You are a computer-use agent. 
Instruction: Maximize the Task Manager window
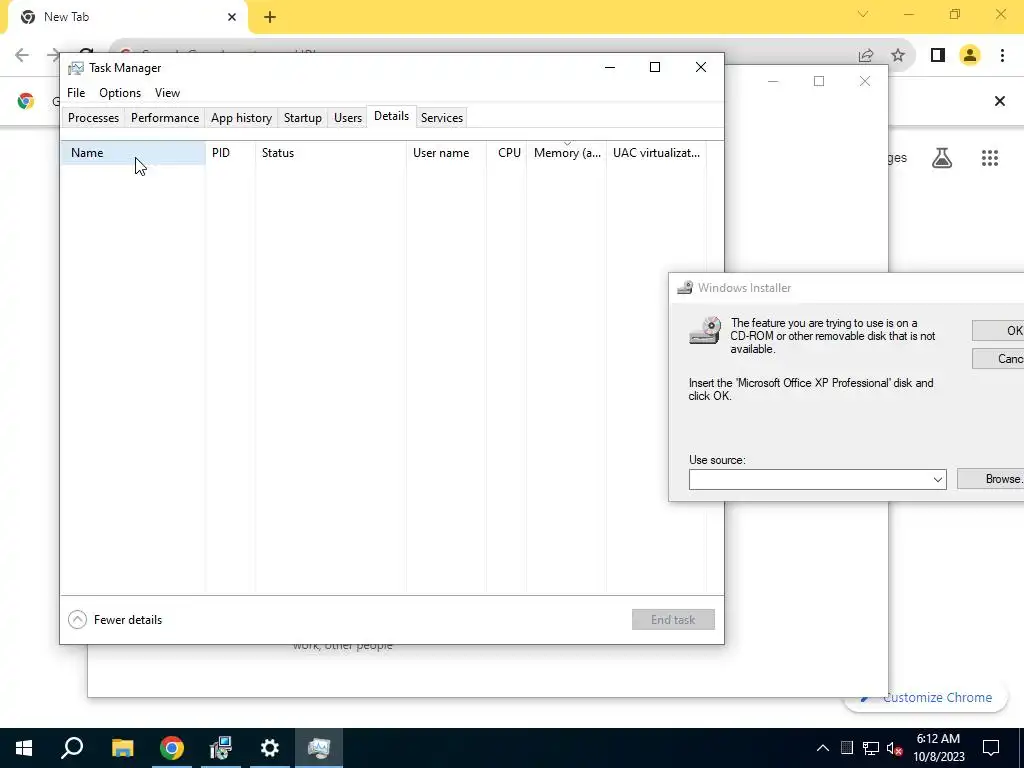[655, 67]
